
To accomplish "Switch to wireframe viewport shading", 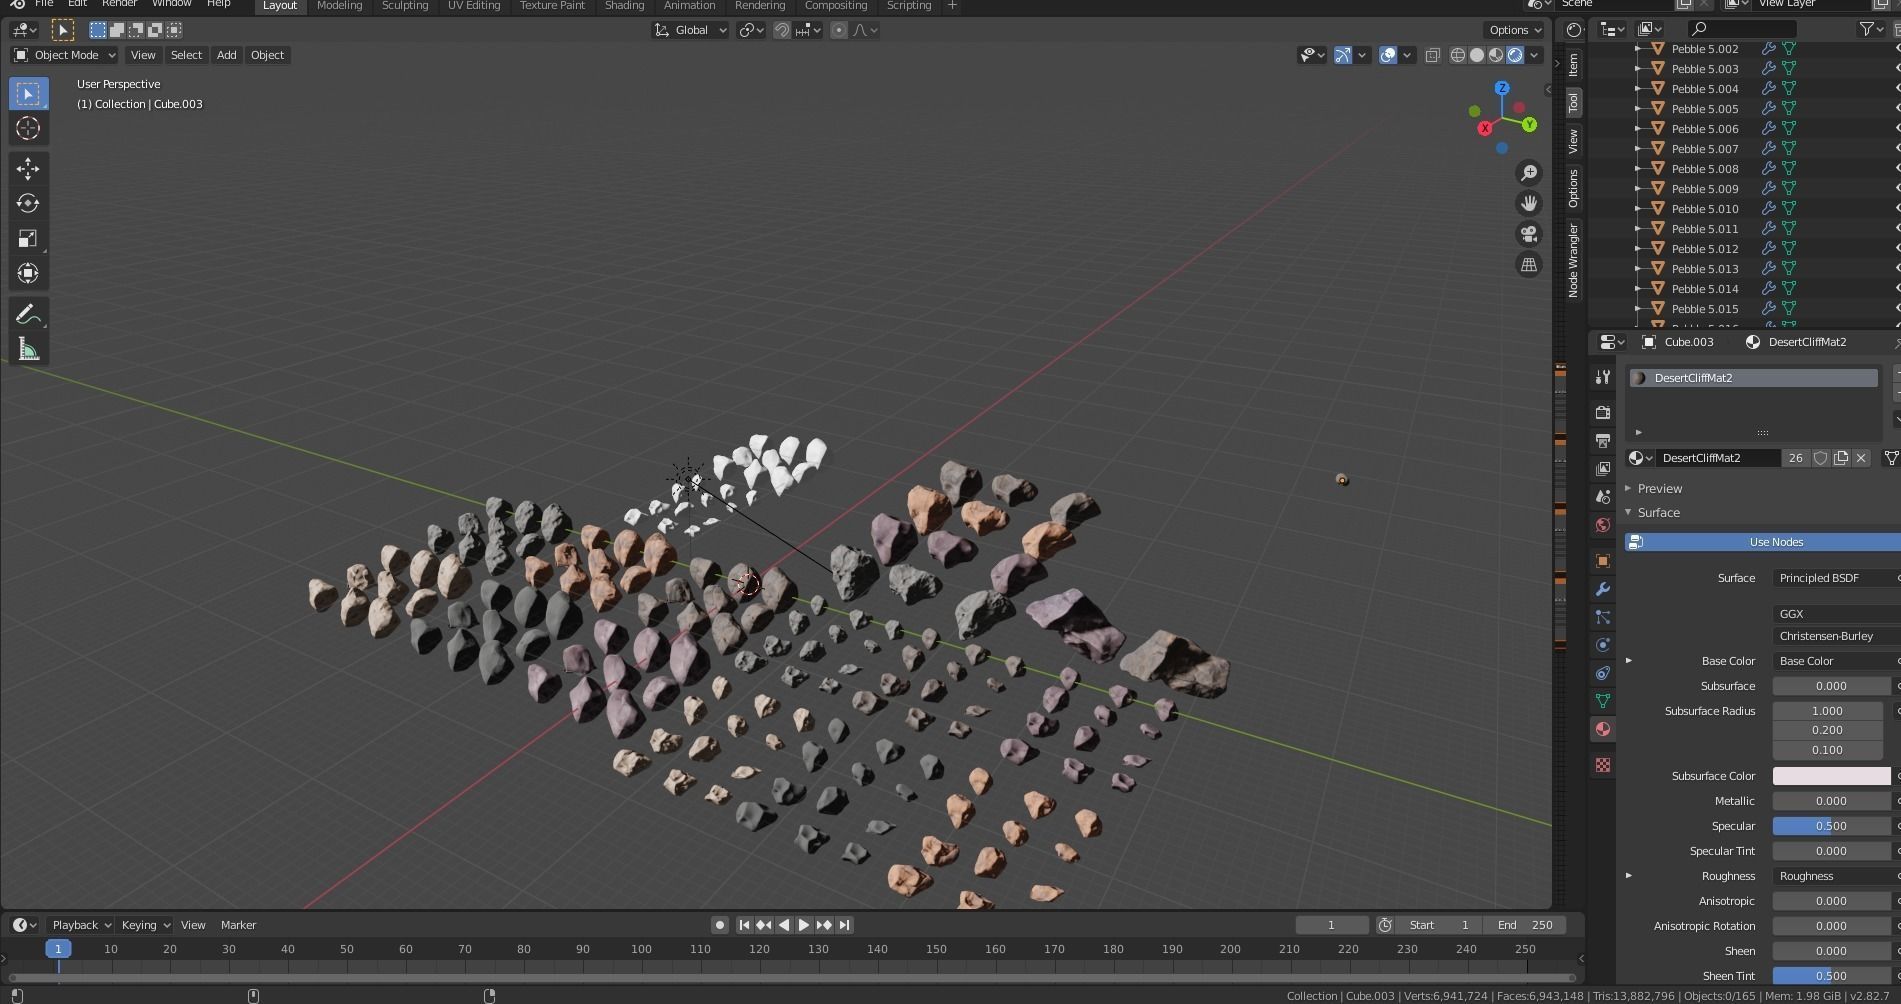I will pyautogui.click(x=1458, y=55).
